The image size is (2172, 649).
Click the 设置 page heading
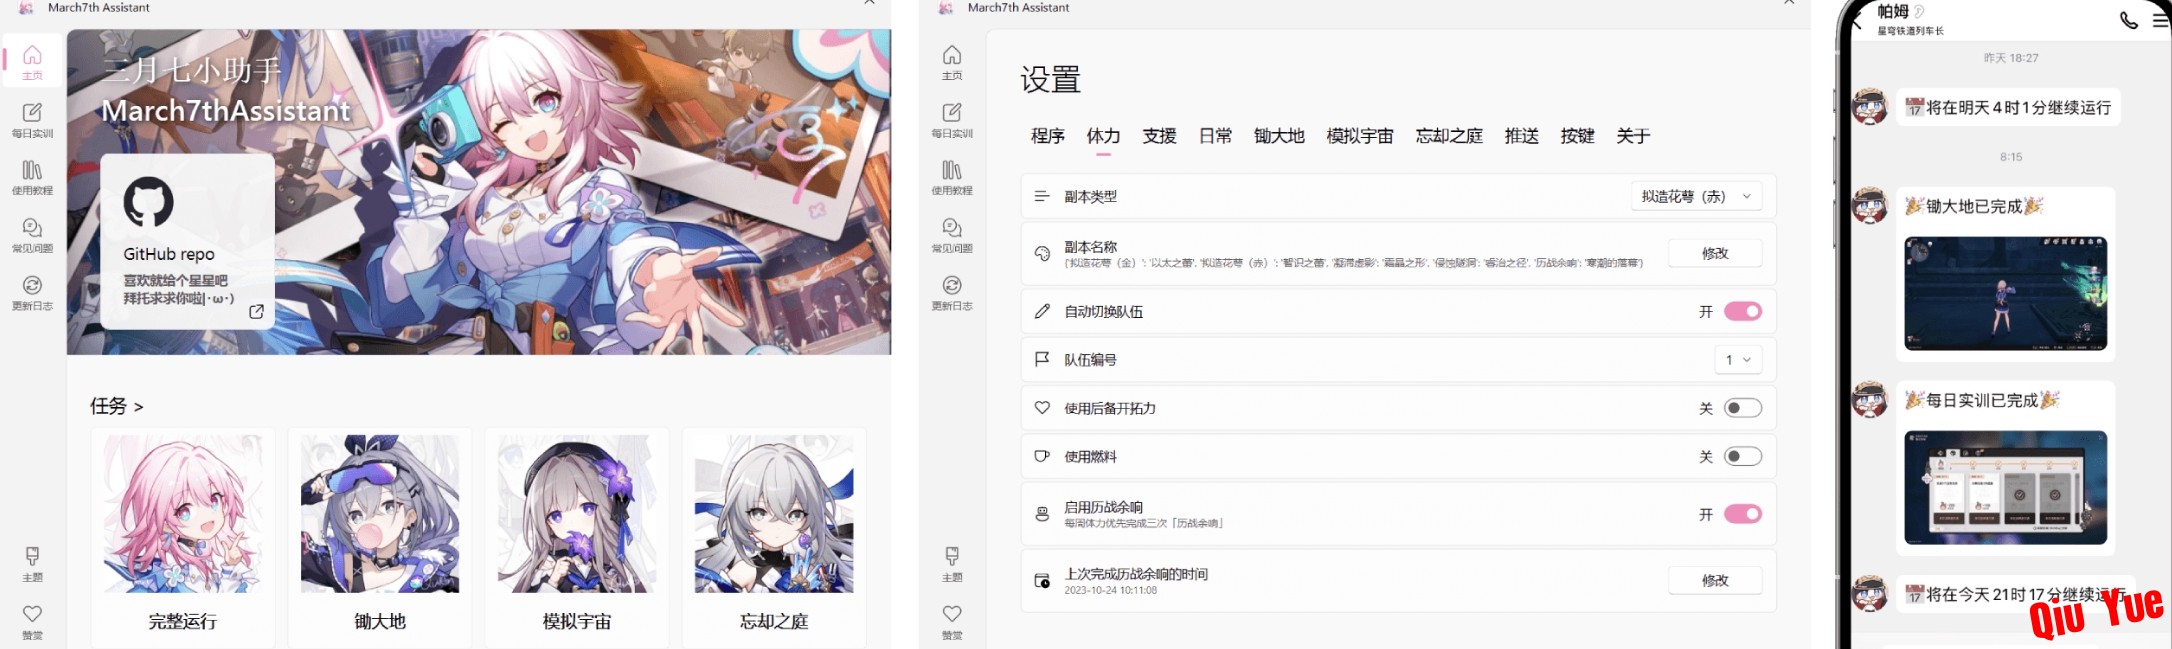[x=1050, y=79]
